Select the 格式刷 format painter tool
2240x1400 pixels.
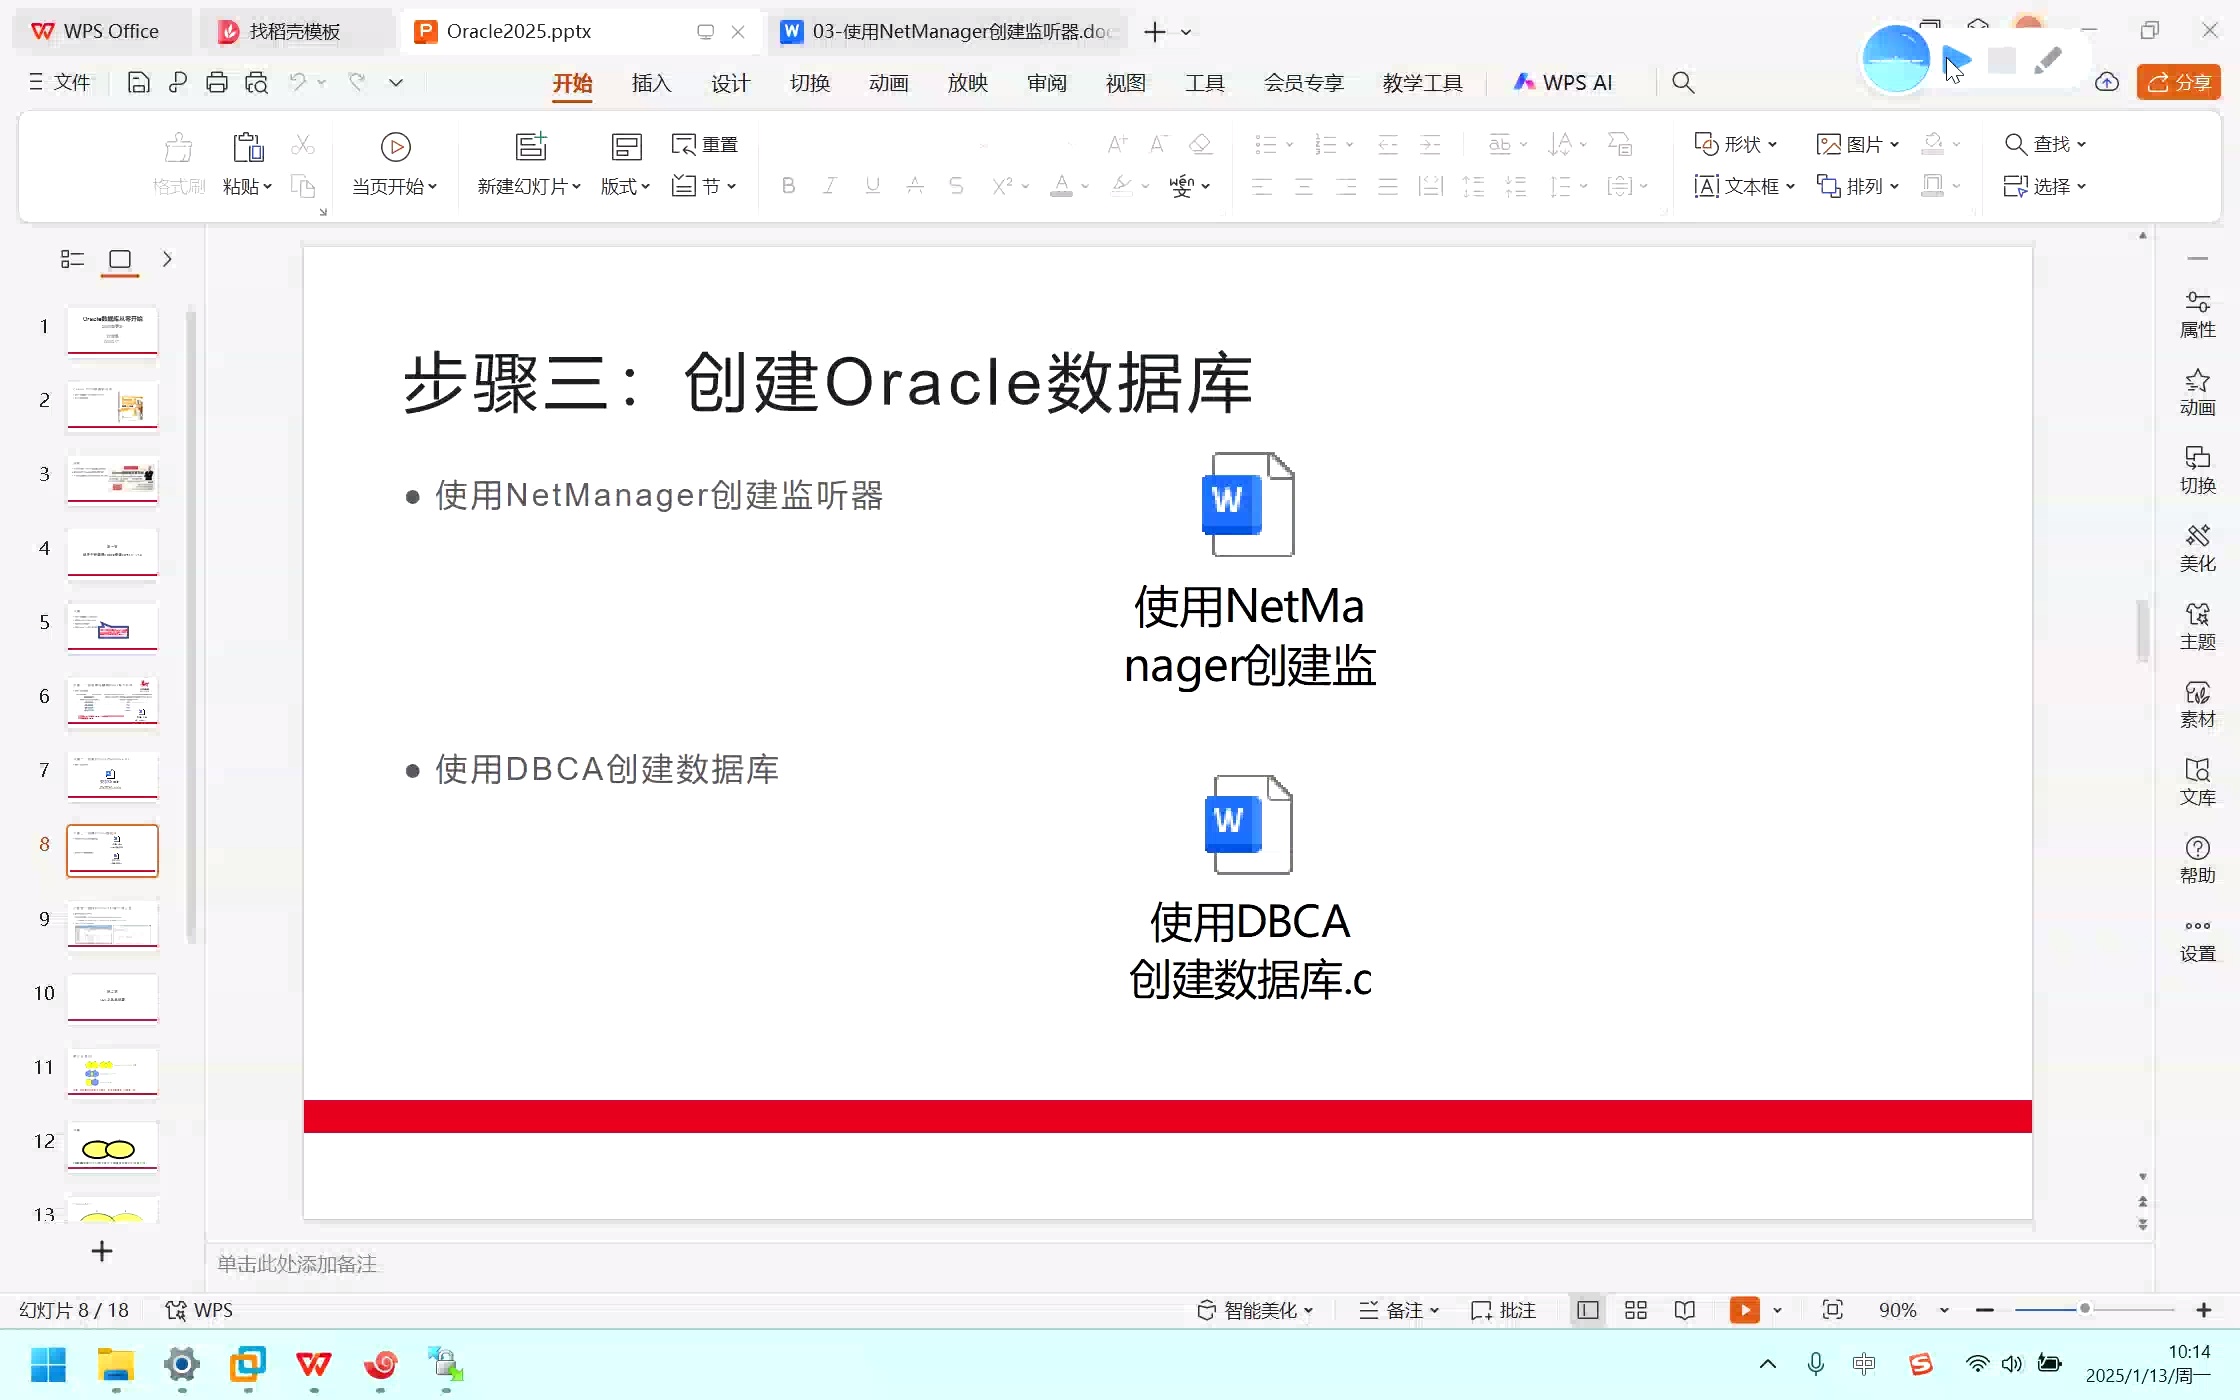178,162
